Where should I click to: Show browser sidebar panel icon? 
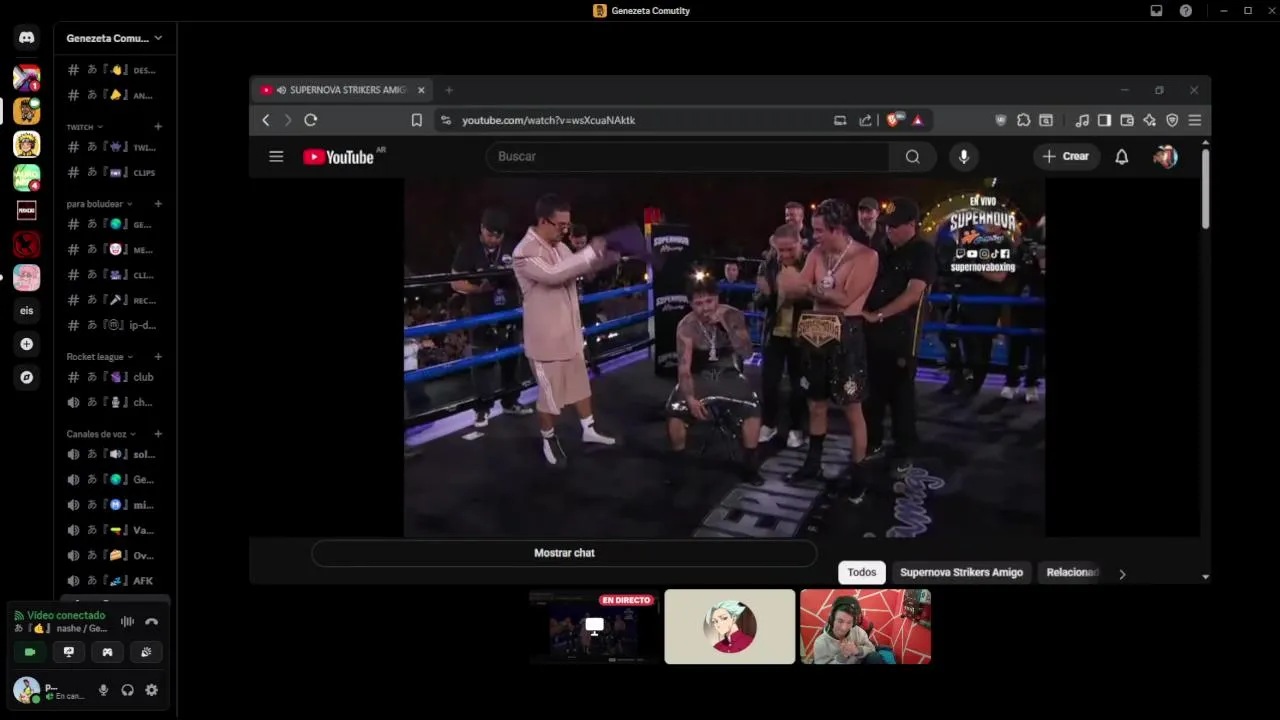(1104, 120)
